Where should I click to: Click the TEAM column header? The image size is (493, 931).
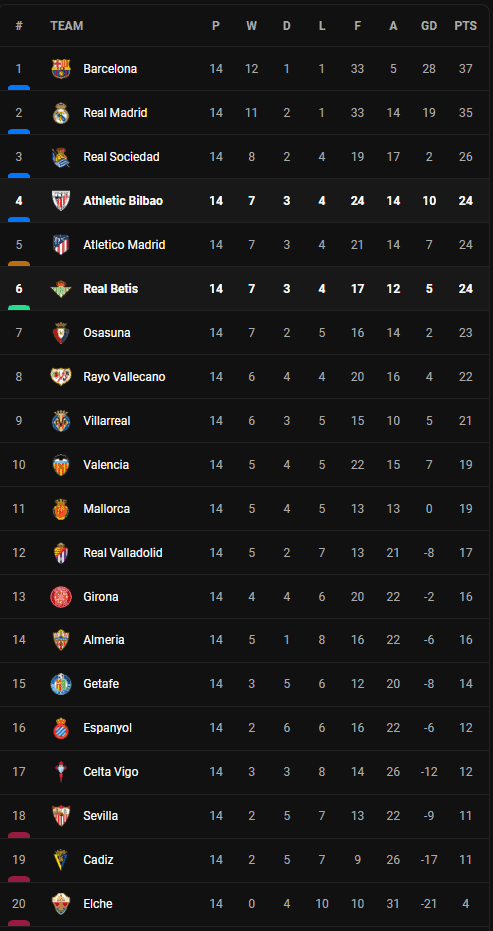67,26
